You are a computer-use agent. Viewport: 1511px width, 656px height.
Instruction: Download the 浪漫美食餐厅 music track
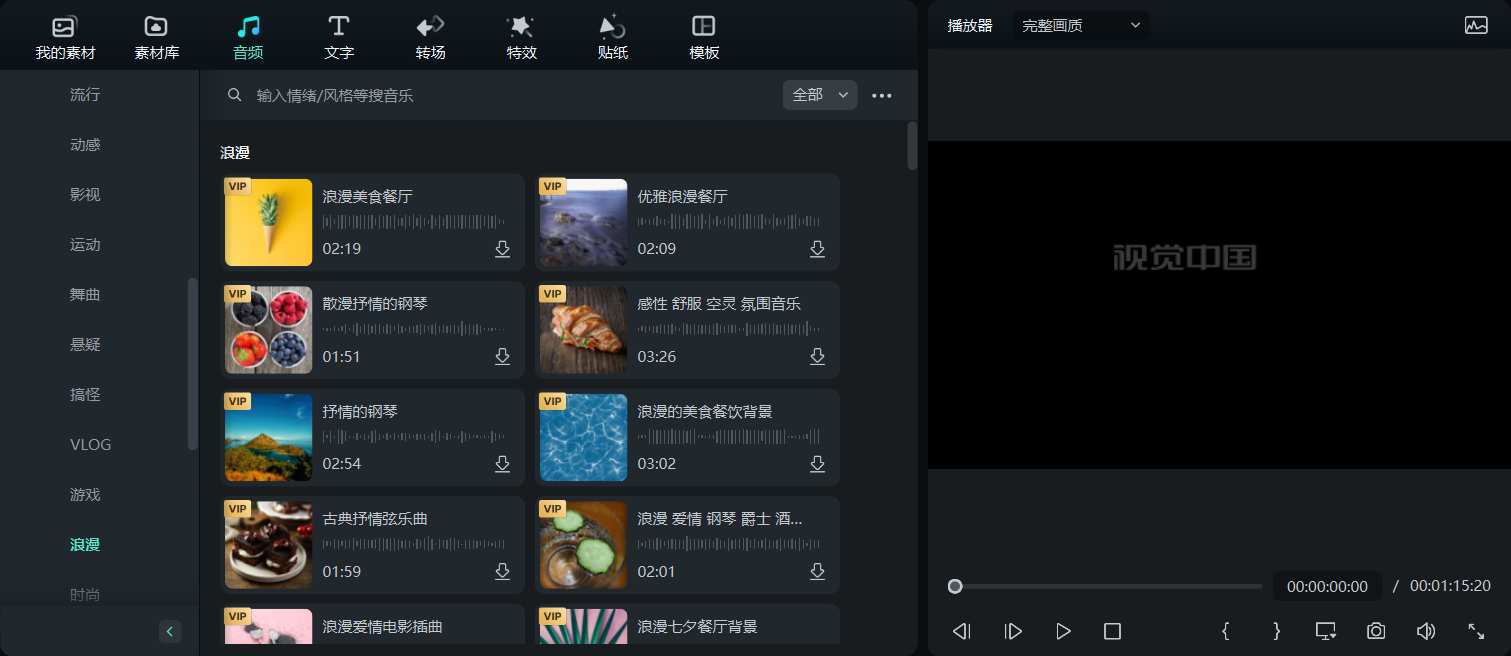tap(502, 249)
